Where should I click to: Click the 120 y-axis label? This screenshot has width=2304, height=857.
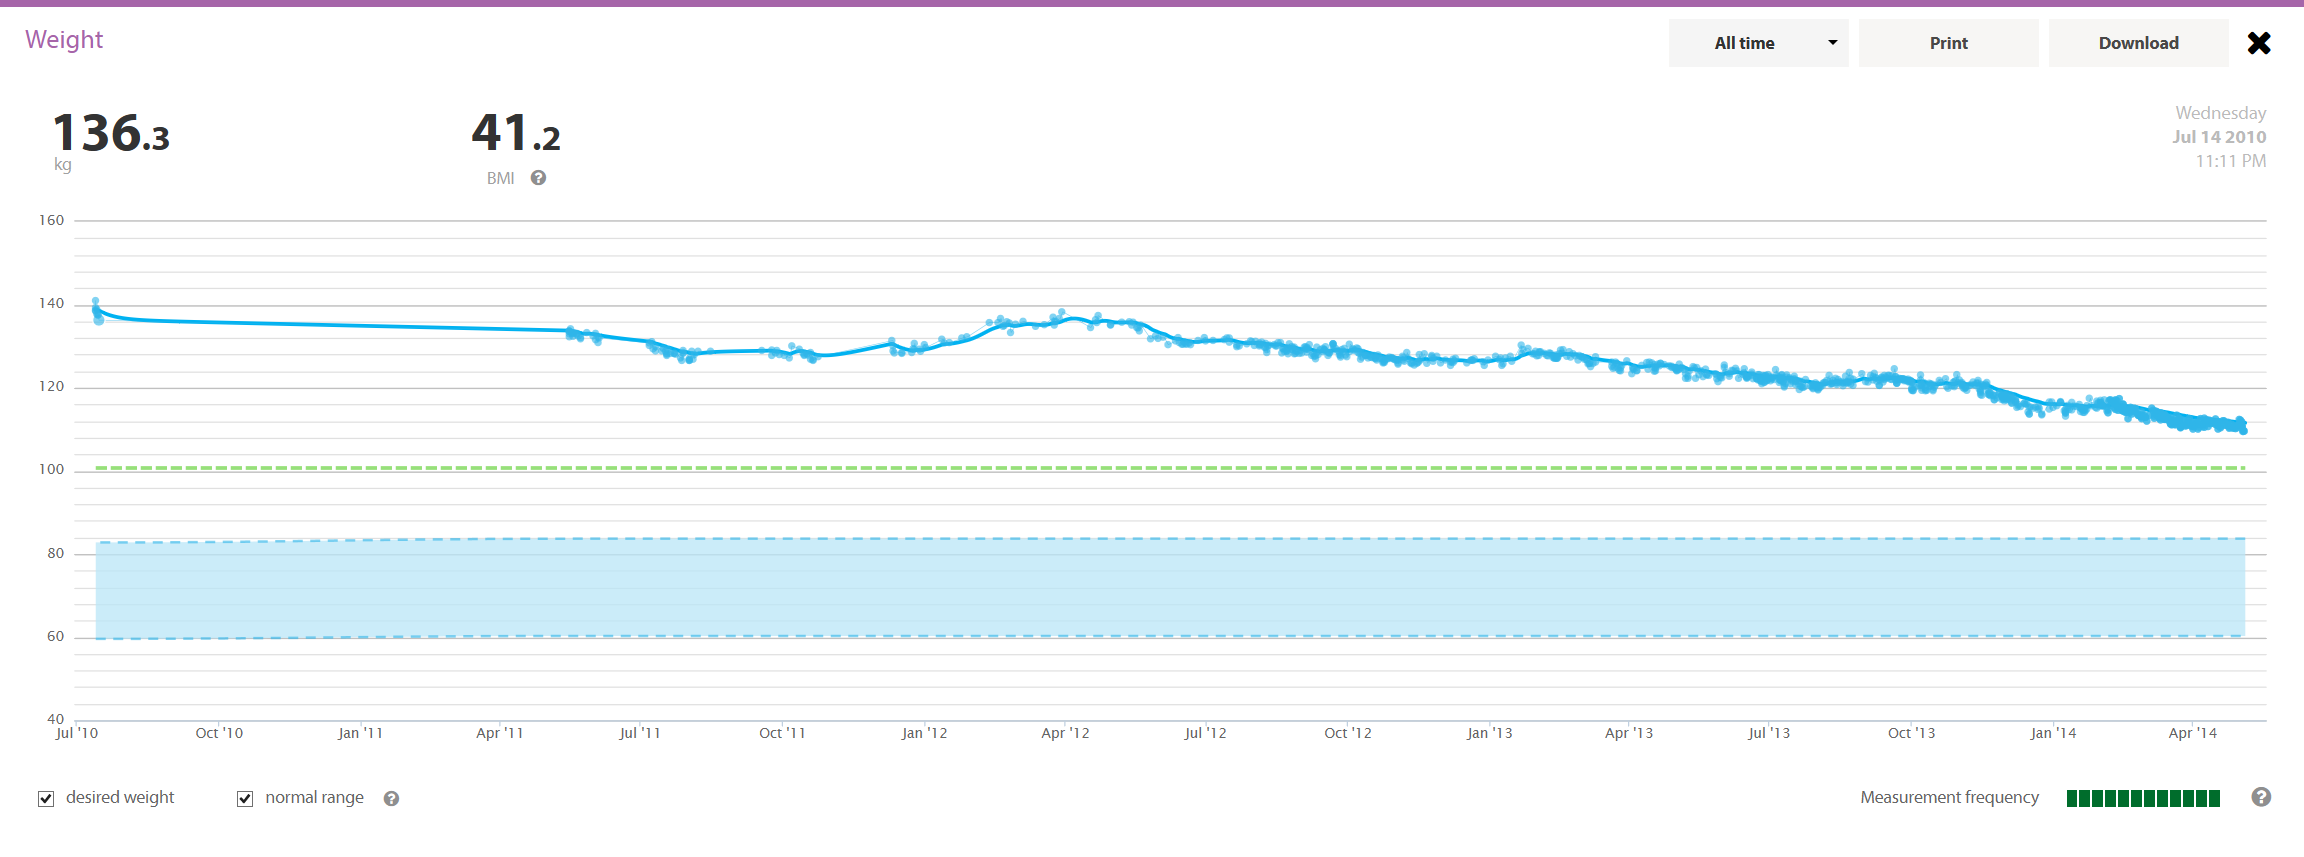pyautogui.click(x=51, y=386)
